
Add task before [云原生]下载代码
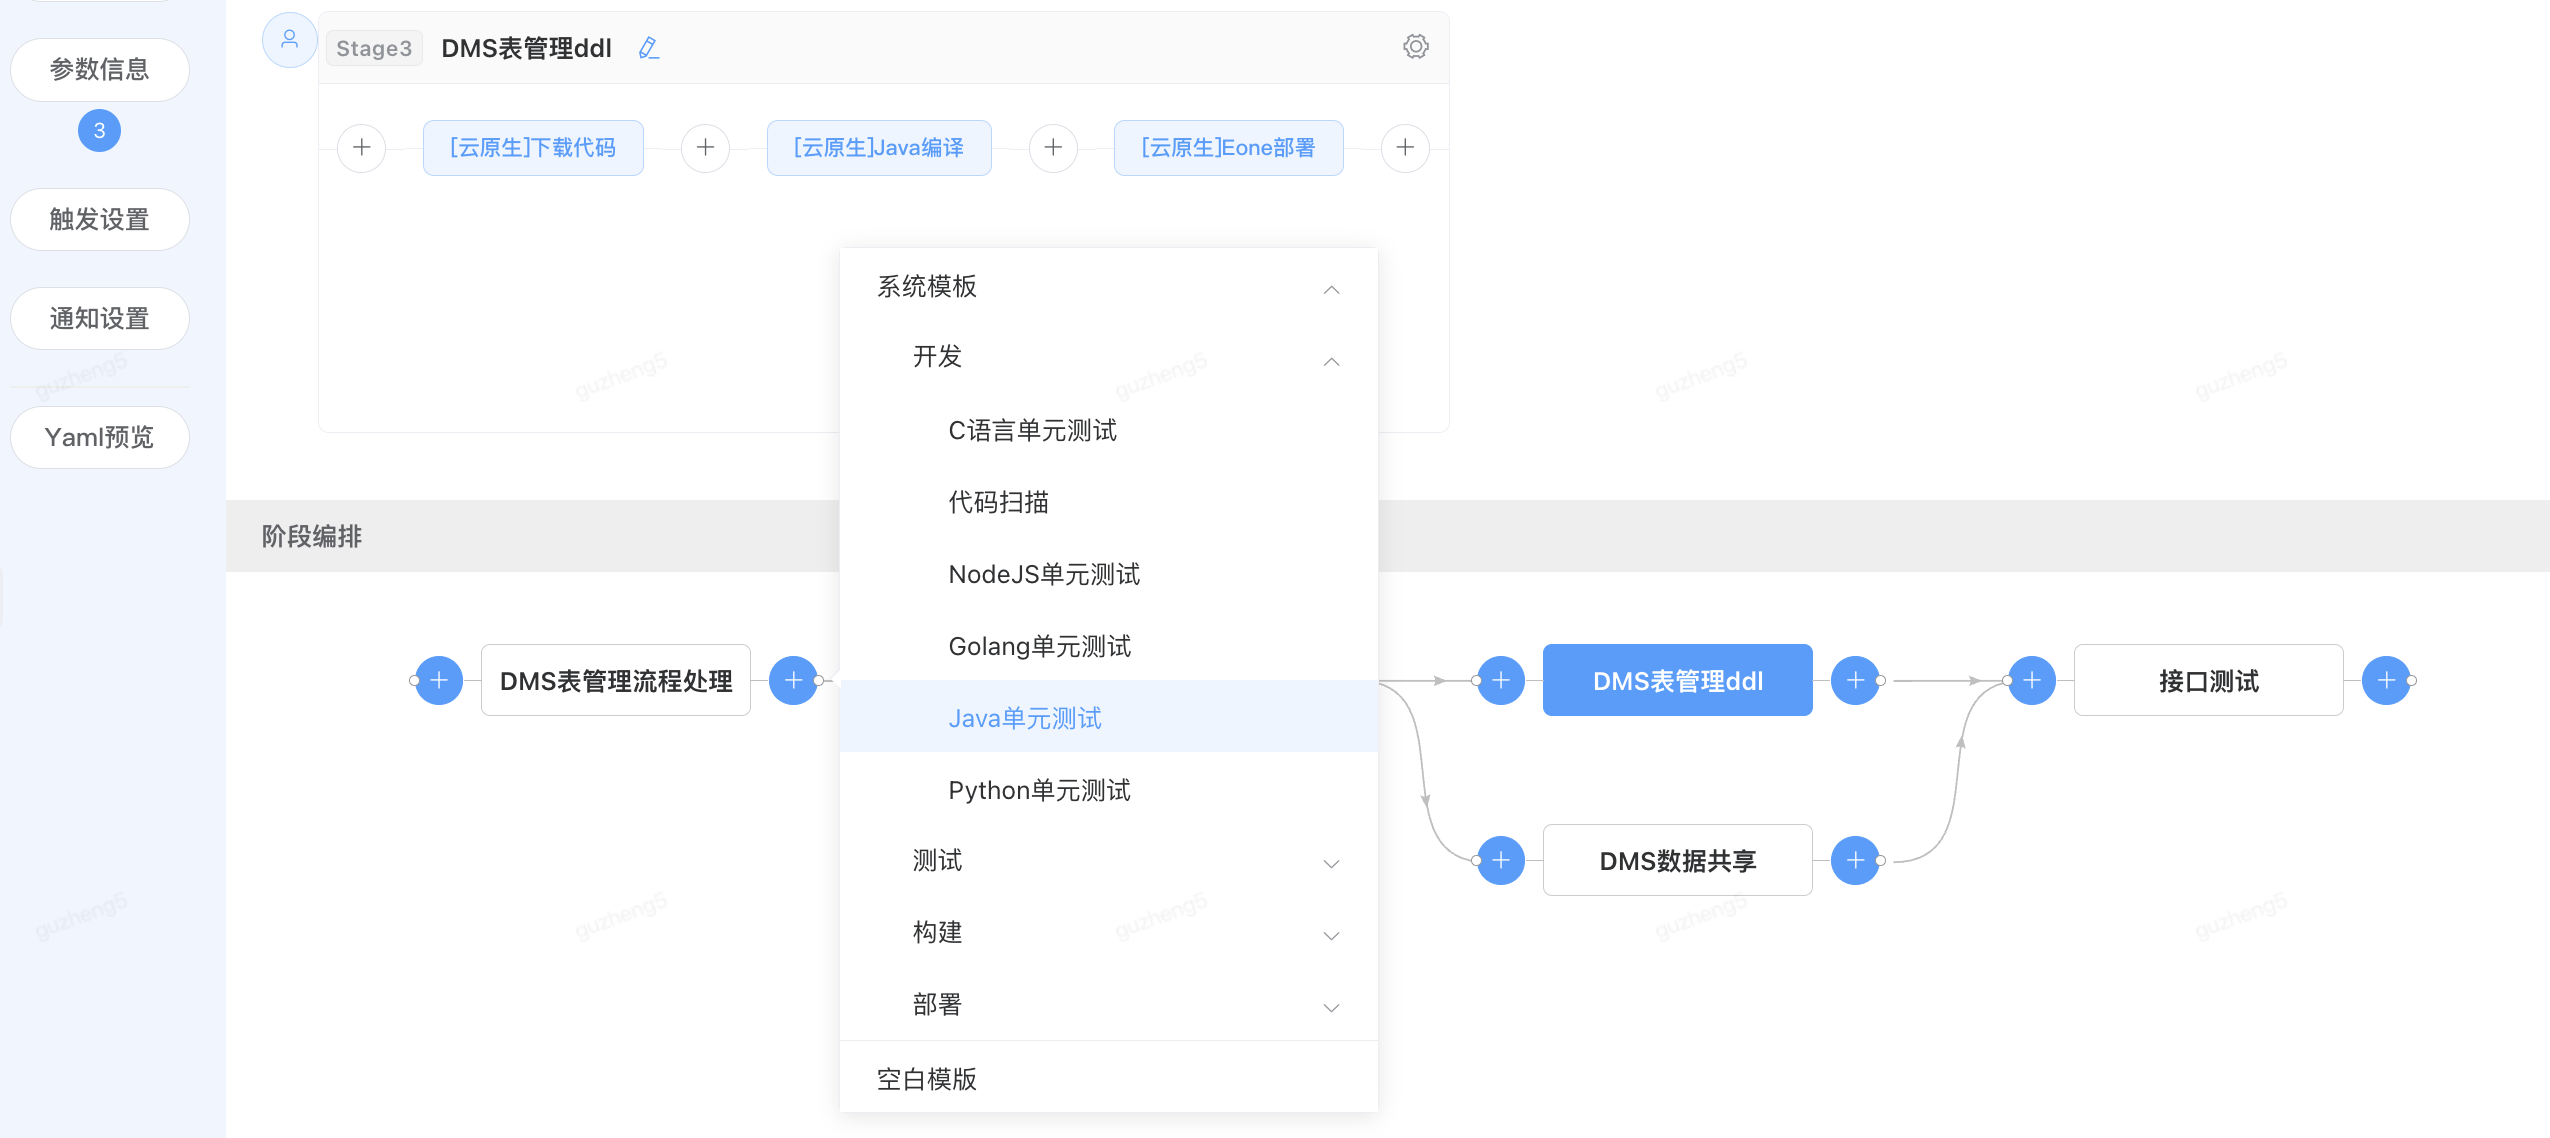[x=362, y=148]
